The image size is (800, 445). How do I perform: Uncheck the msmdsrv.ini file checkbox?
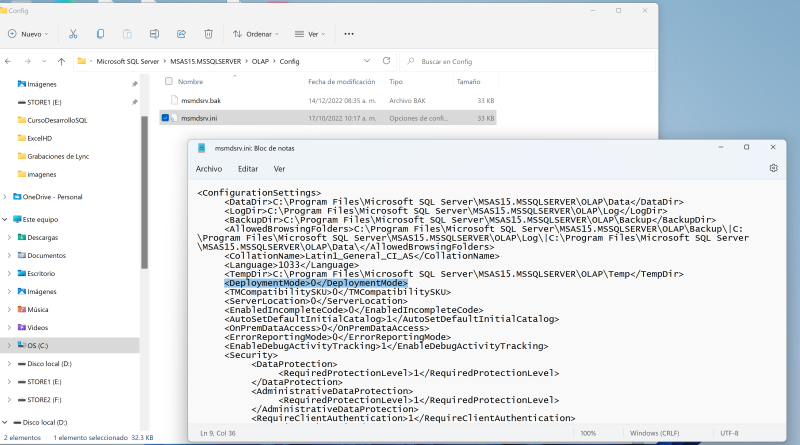pos(166,118)
